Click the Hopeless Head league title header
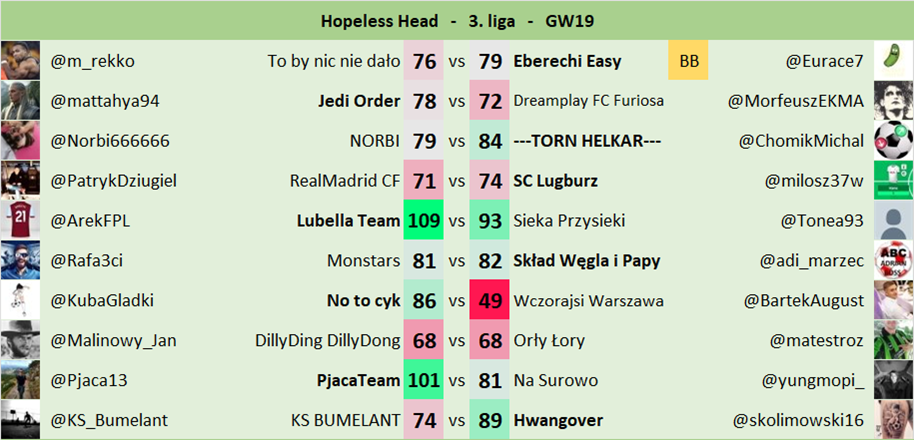The image size is (914, 440). 457,20
